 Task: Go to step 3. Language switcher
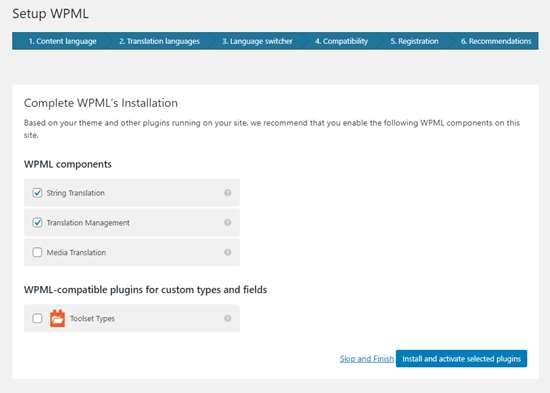pyautogui.click(x=257, y=41)
